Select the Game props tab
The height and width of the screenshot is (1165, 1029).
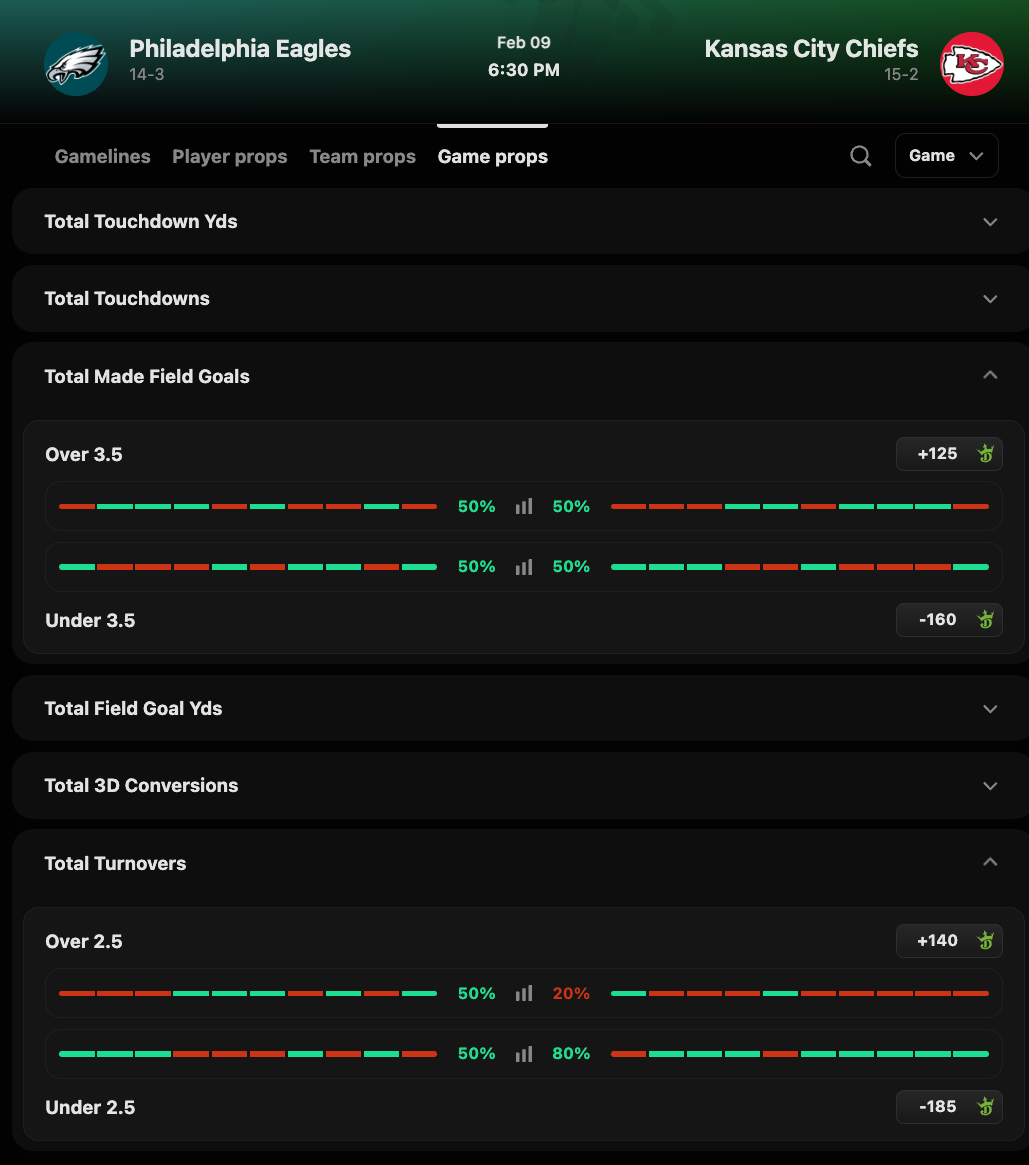pyautogui.click(x=493, y=157)
